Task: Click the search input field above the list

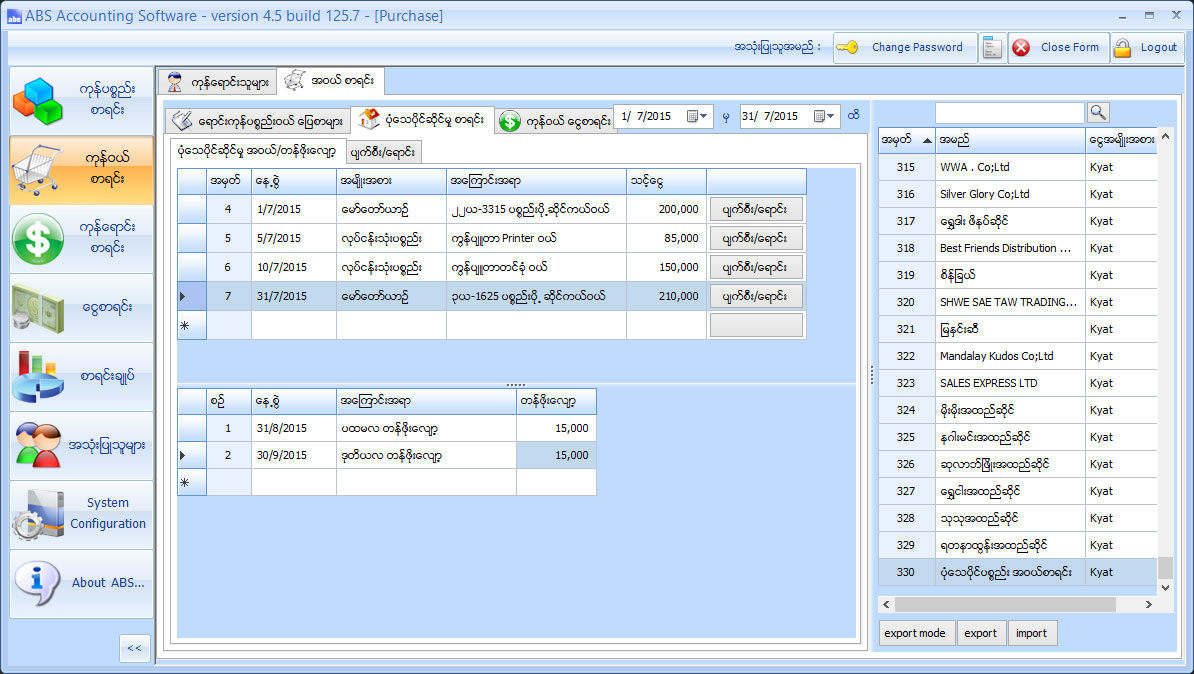Action: point(1009,113)
